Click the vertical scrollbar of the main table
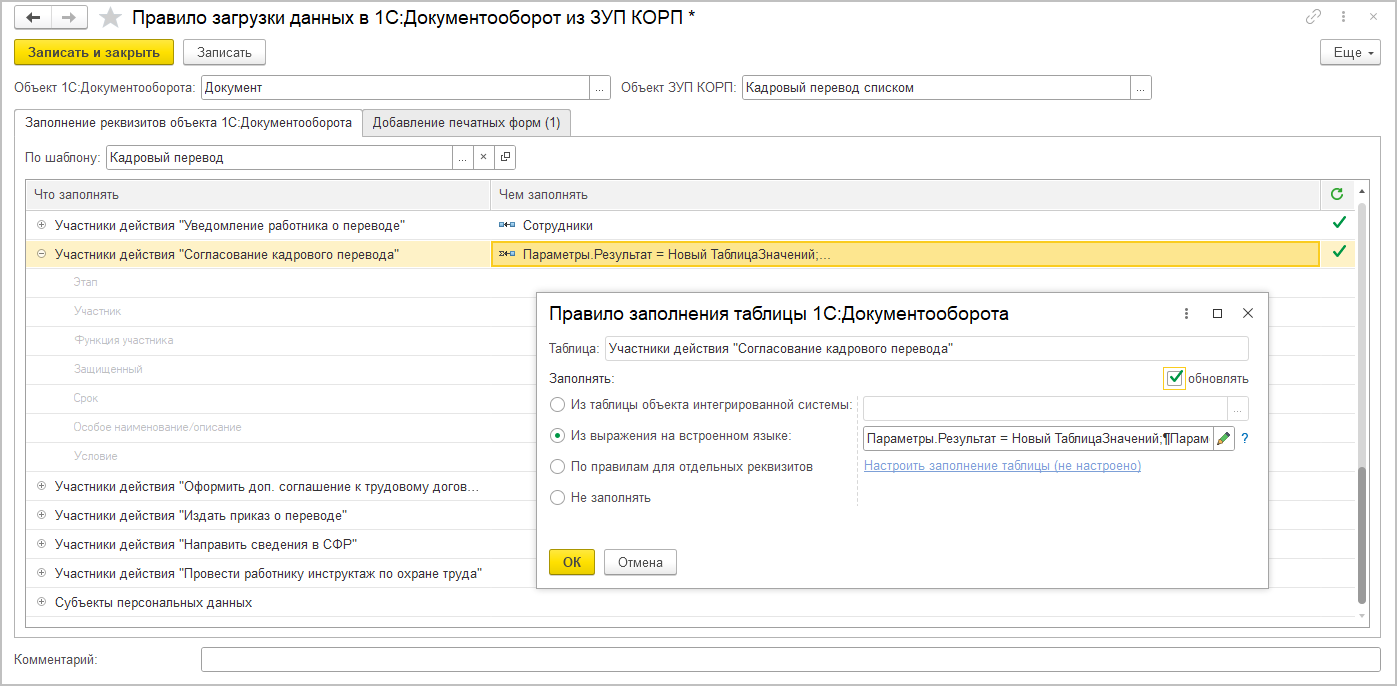The width and height of the screenshot is (1397, 686). pyautogui.click(x=1361, y=534)
